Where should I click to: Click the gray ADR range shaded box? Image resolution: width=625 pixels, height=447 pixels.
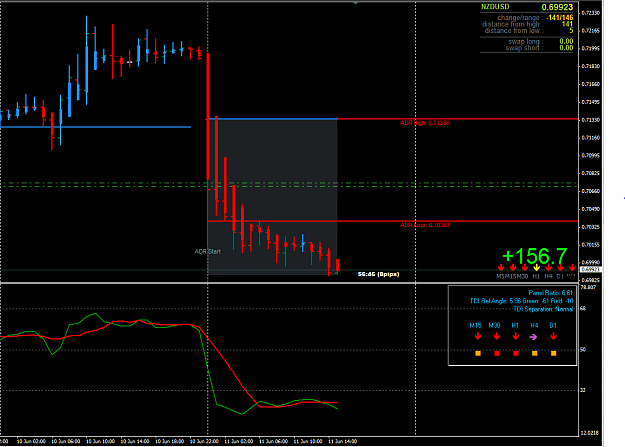(x=273, y=197)
